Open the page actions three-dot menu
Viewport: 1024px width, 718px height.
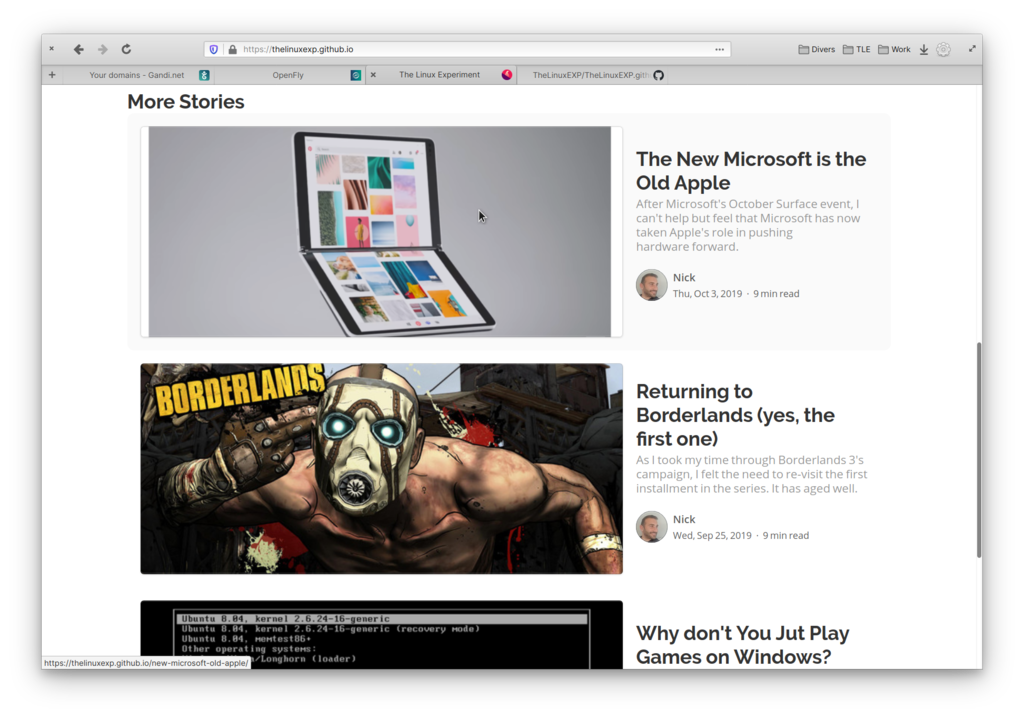720,50
